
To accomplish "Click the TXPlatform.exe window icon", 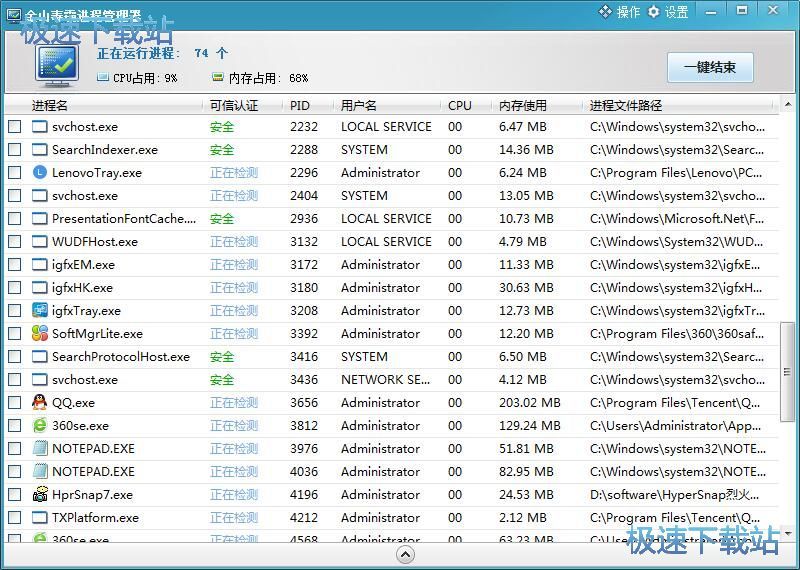I will (x=39, y=517).
